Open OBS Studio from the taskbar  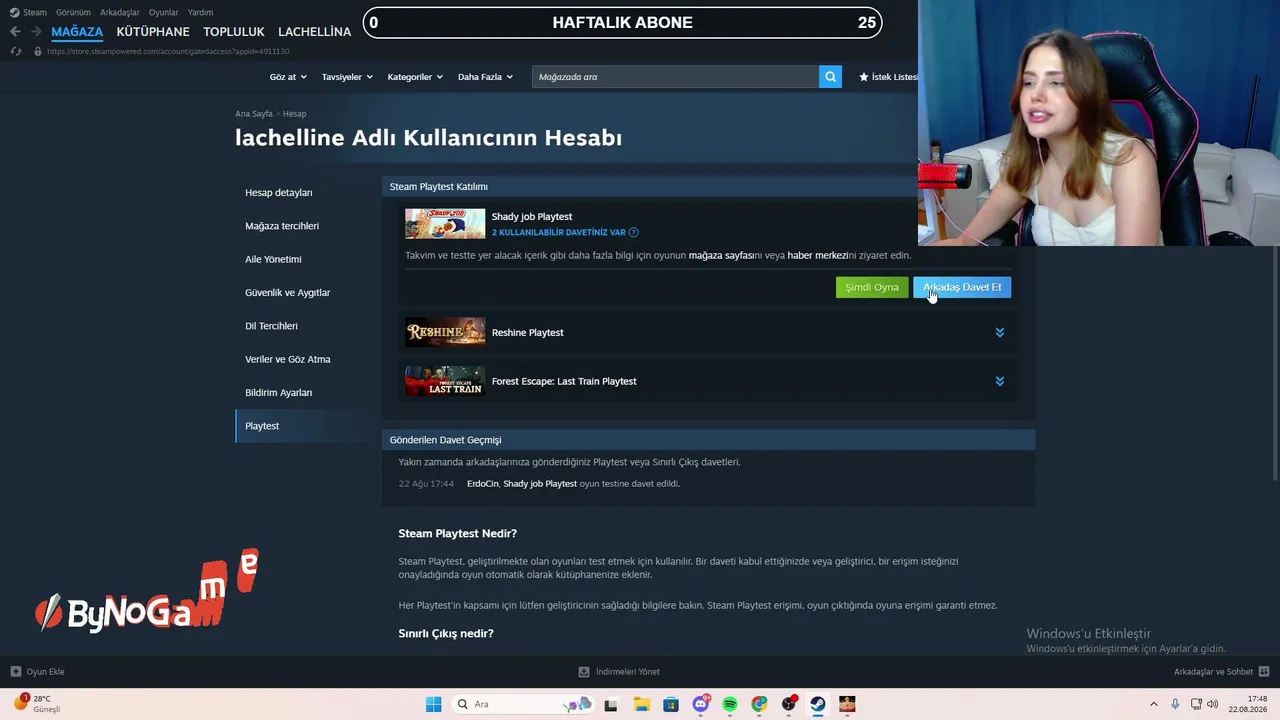(x=789, y=704)
